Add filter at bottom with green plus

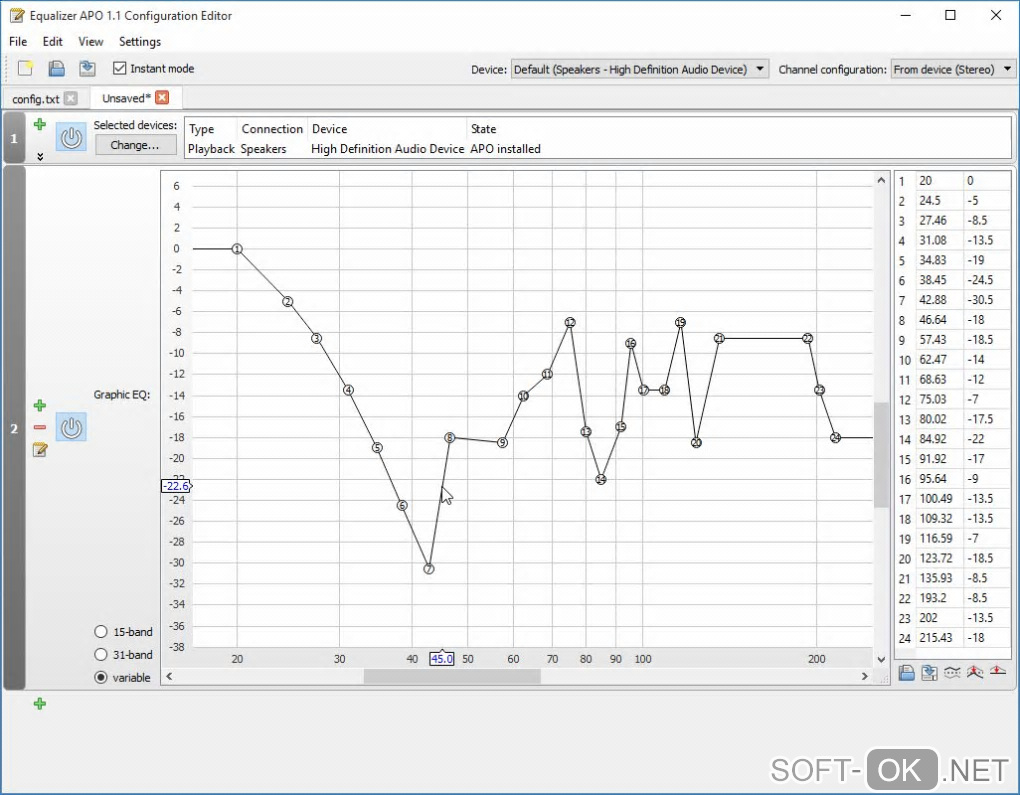click(x=40, y=703)
